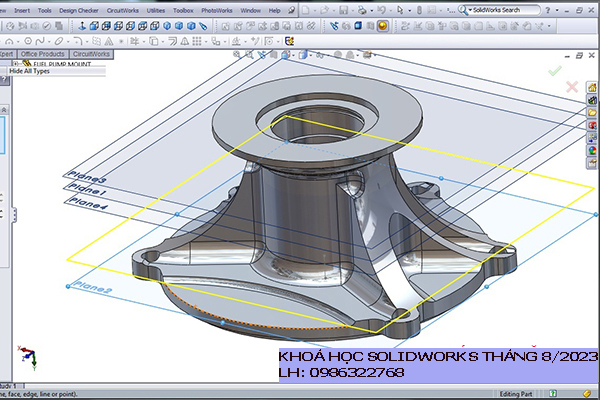Screen dimensions: 600x400
Task: Click Edit Appearance sphere icon
Action: click(338, 55)
